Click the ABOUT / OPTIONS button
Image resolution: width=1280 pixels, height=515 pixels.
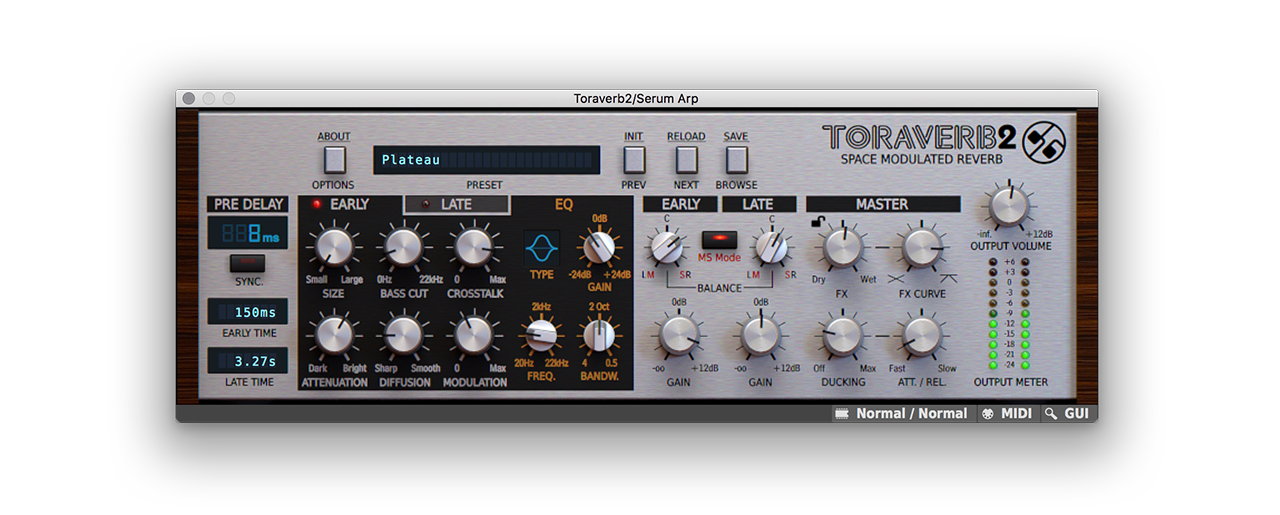334,160
